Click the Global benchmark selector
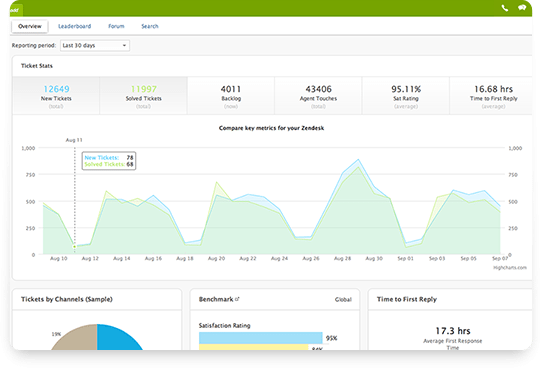Viewport: 540px width, 369px height. (x=343, y=299)
